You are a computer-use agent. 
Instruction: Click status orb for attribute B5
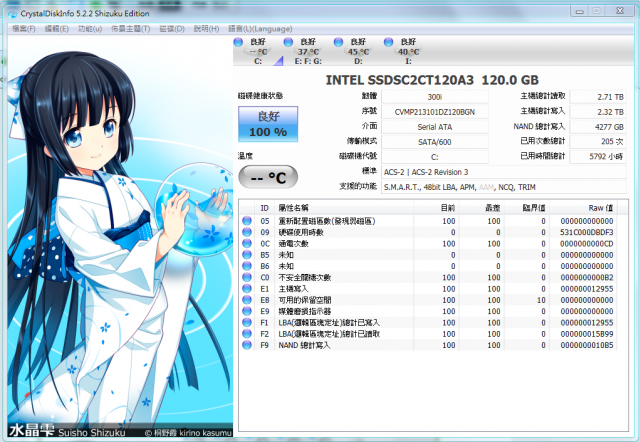[x=247, y=255]
